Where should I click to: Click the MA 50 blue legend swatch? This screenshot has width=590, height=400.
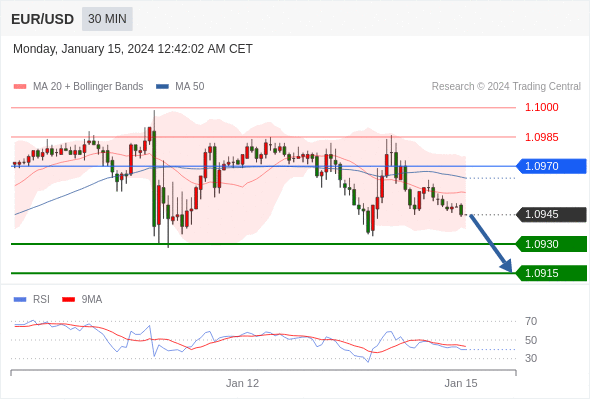[162, 87]
